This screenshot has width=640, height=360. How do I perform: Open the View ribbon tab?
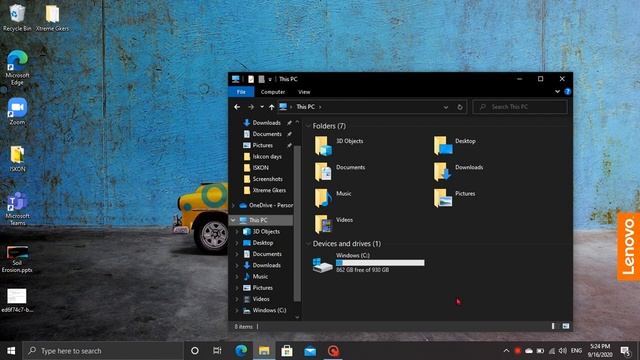tap(304, 92)
